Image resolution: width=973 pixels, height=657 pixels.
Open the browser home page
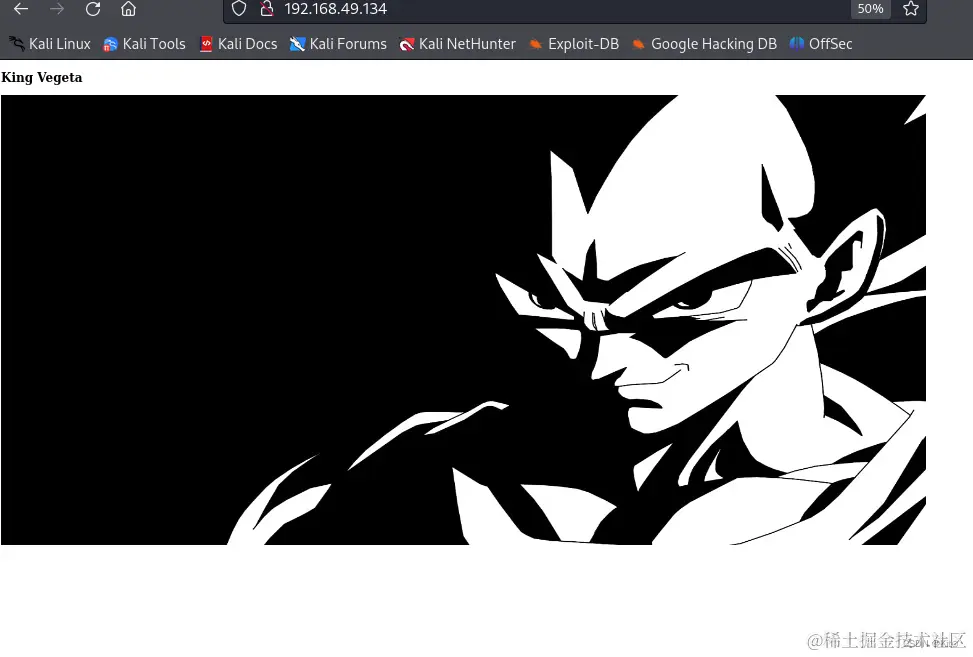128,9
